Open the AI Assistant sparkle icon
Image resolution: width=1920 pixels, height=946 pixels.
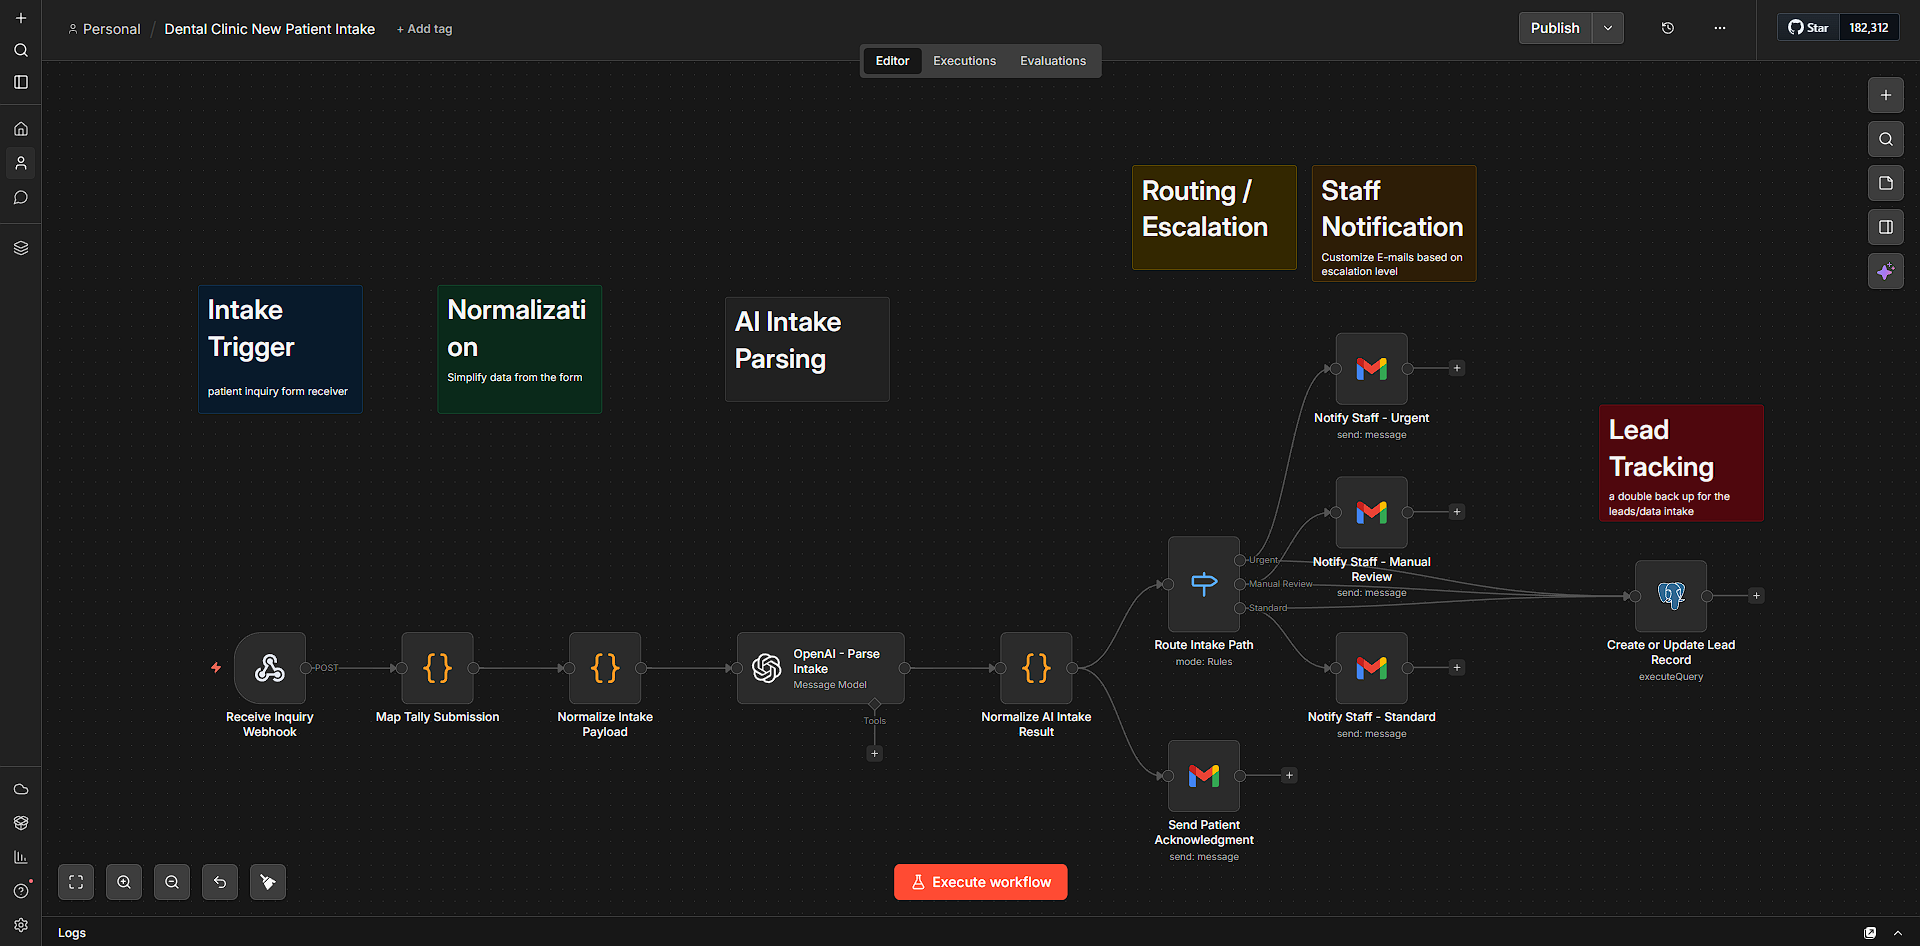1886,271
